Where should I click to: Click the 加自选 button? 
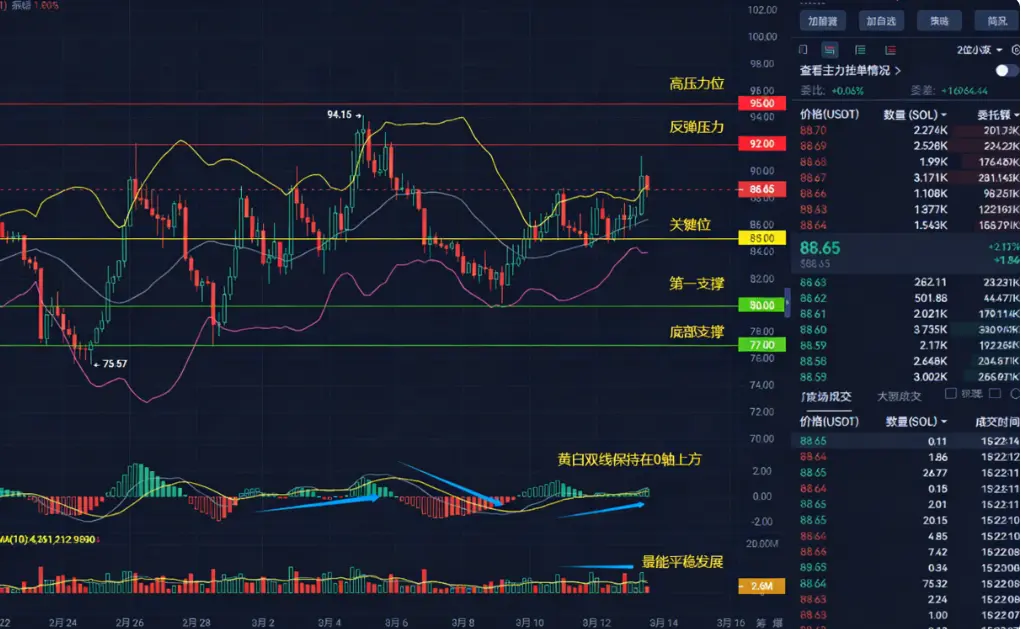coord(881,21)
